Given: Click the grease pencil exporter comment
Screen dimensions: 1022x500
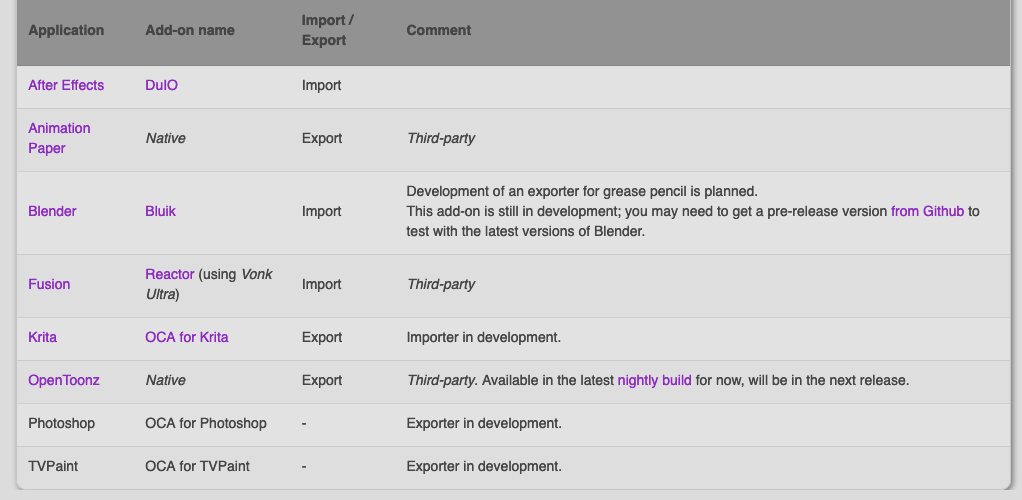Looking at the screenshot, I should [582, 192].
